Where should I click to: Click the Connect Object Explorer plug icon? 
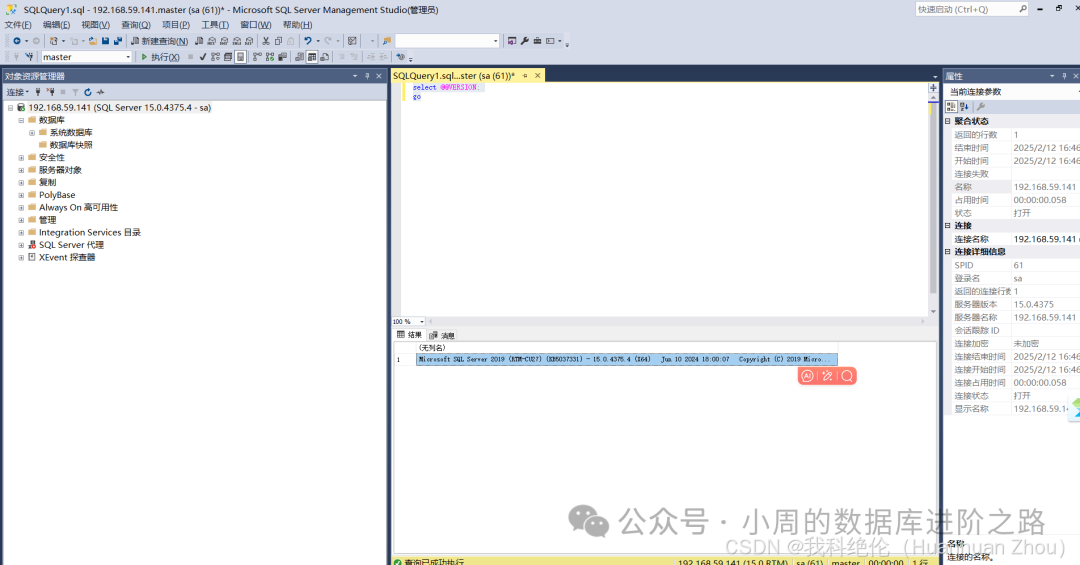point(38,92)
